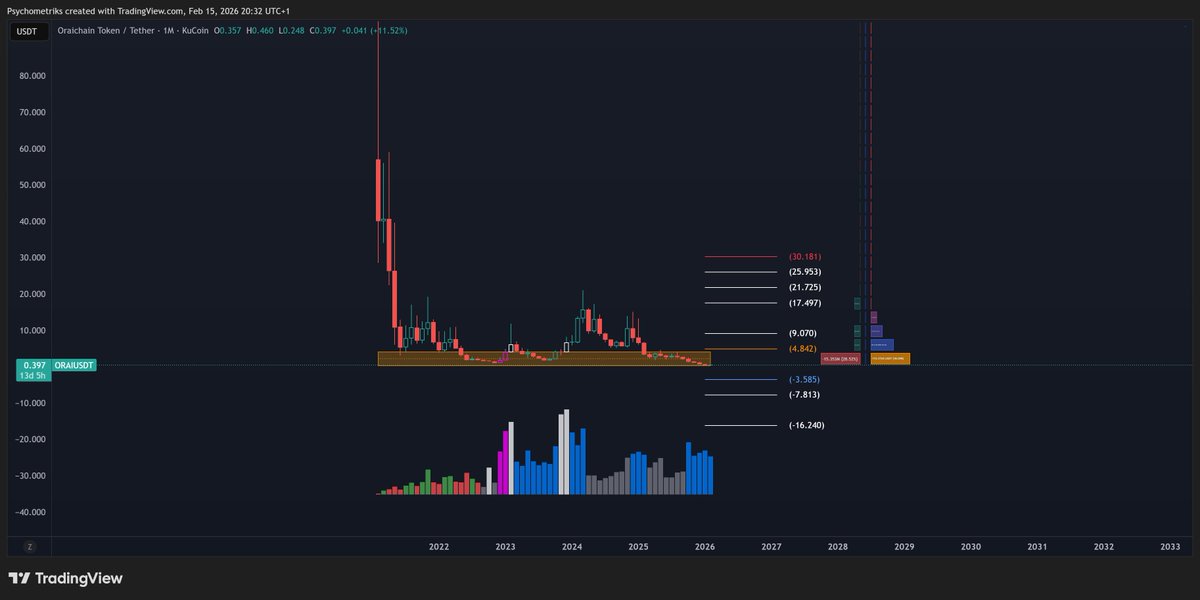Click the -40.000 price axis label

[x=30, y=512]
